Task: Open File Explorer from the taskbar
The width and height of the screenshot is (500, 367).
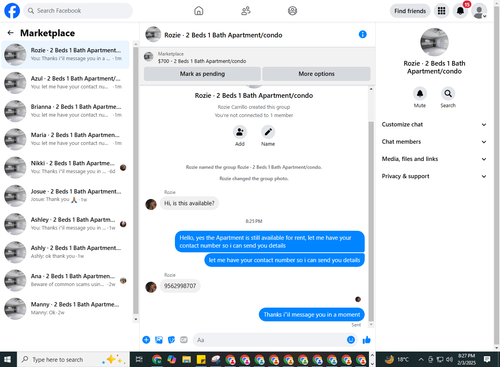Action: coord(186,359)
